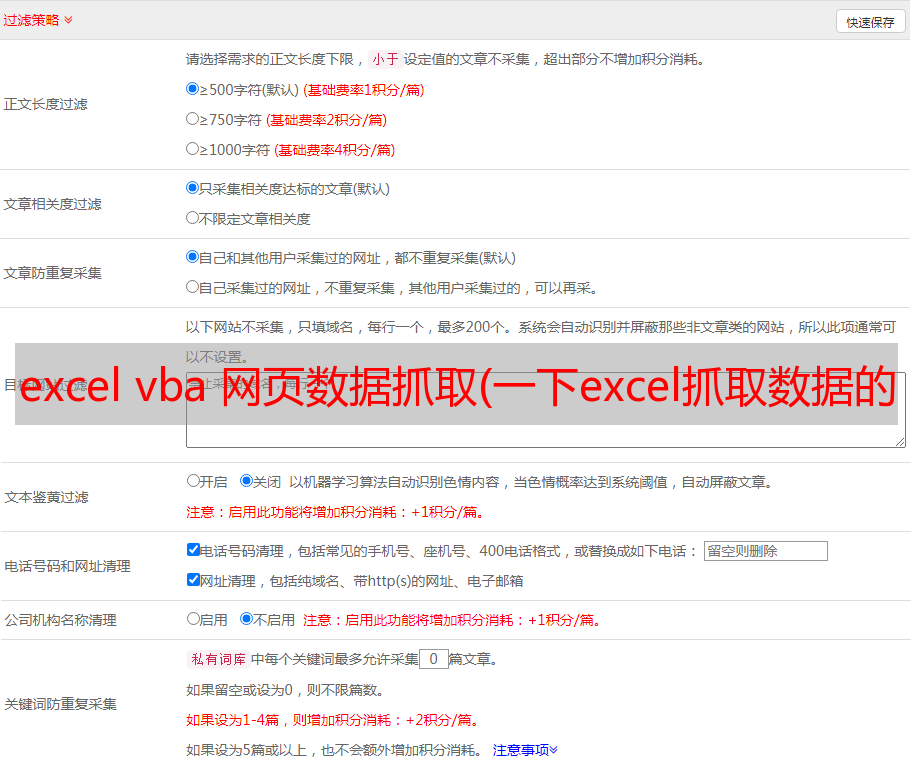Choose 不限定文章相关度 option

tap(192, 218)
